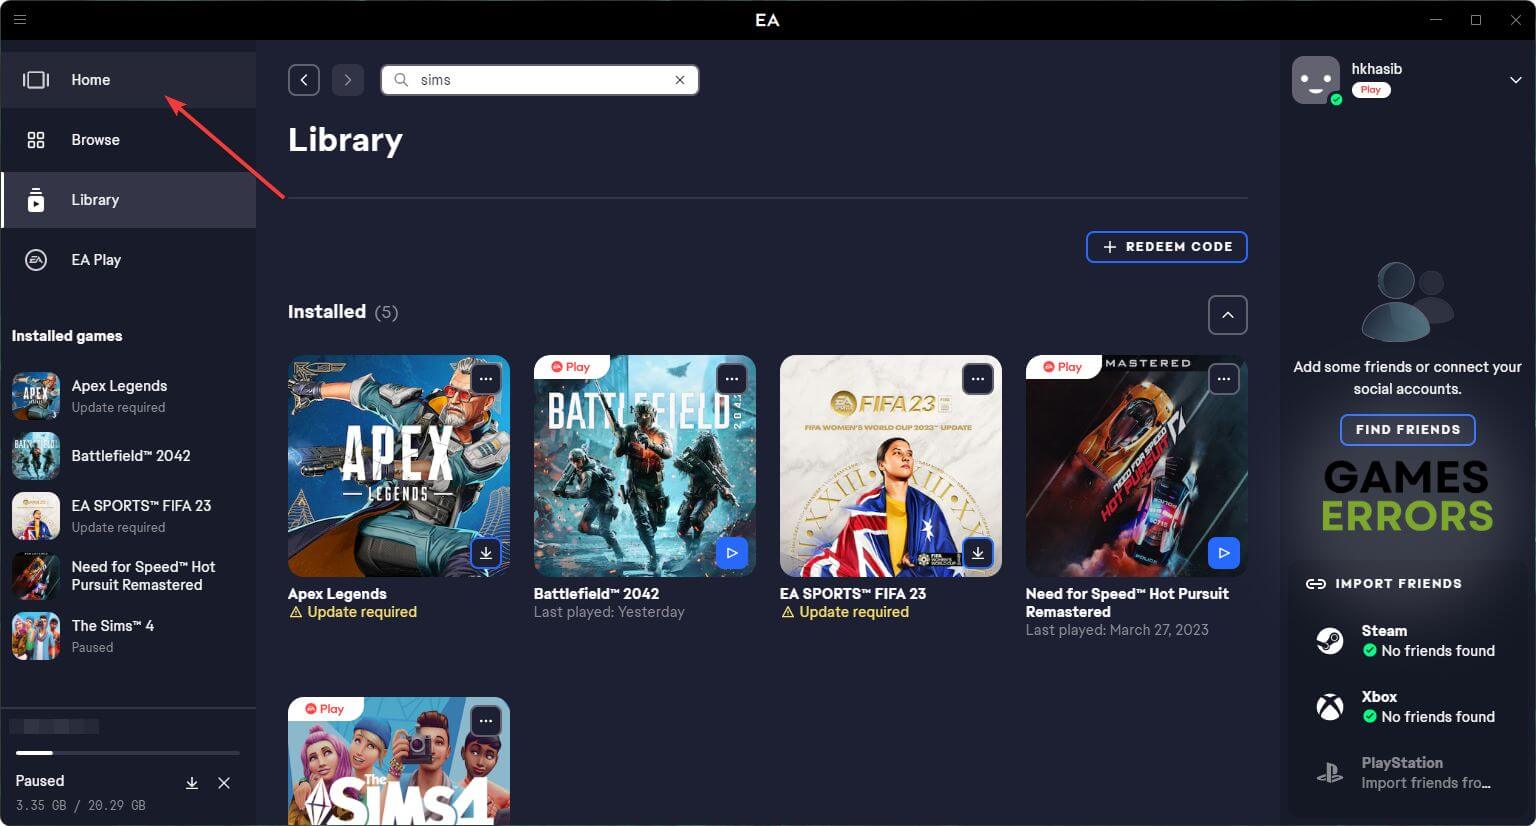Screen dimensions: 1536x826
Task: Click 'Need for Speed Hot Pursuit Remastered' card title
Action: (1127, 603)
